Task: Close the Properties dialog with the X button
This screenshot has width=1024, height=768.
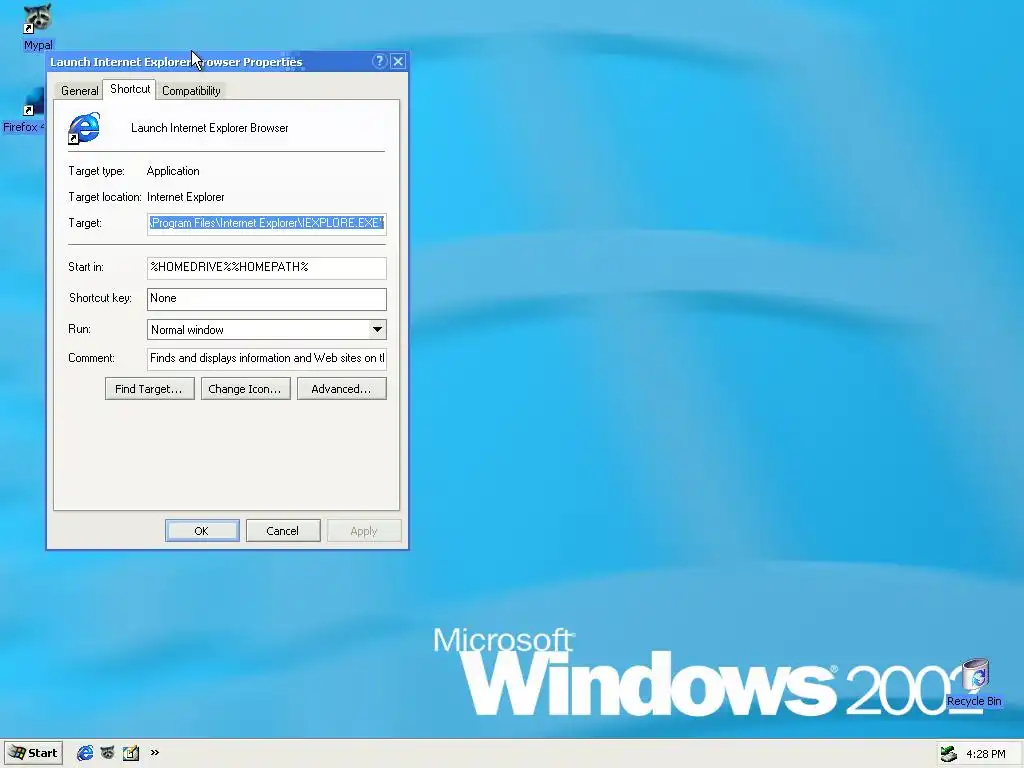Action: (398, 61)
